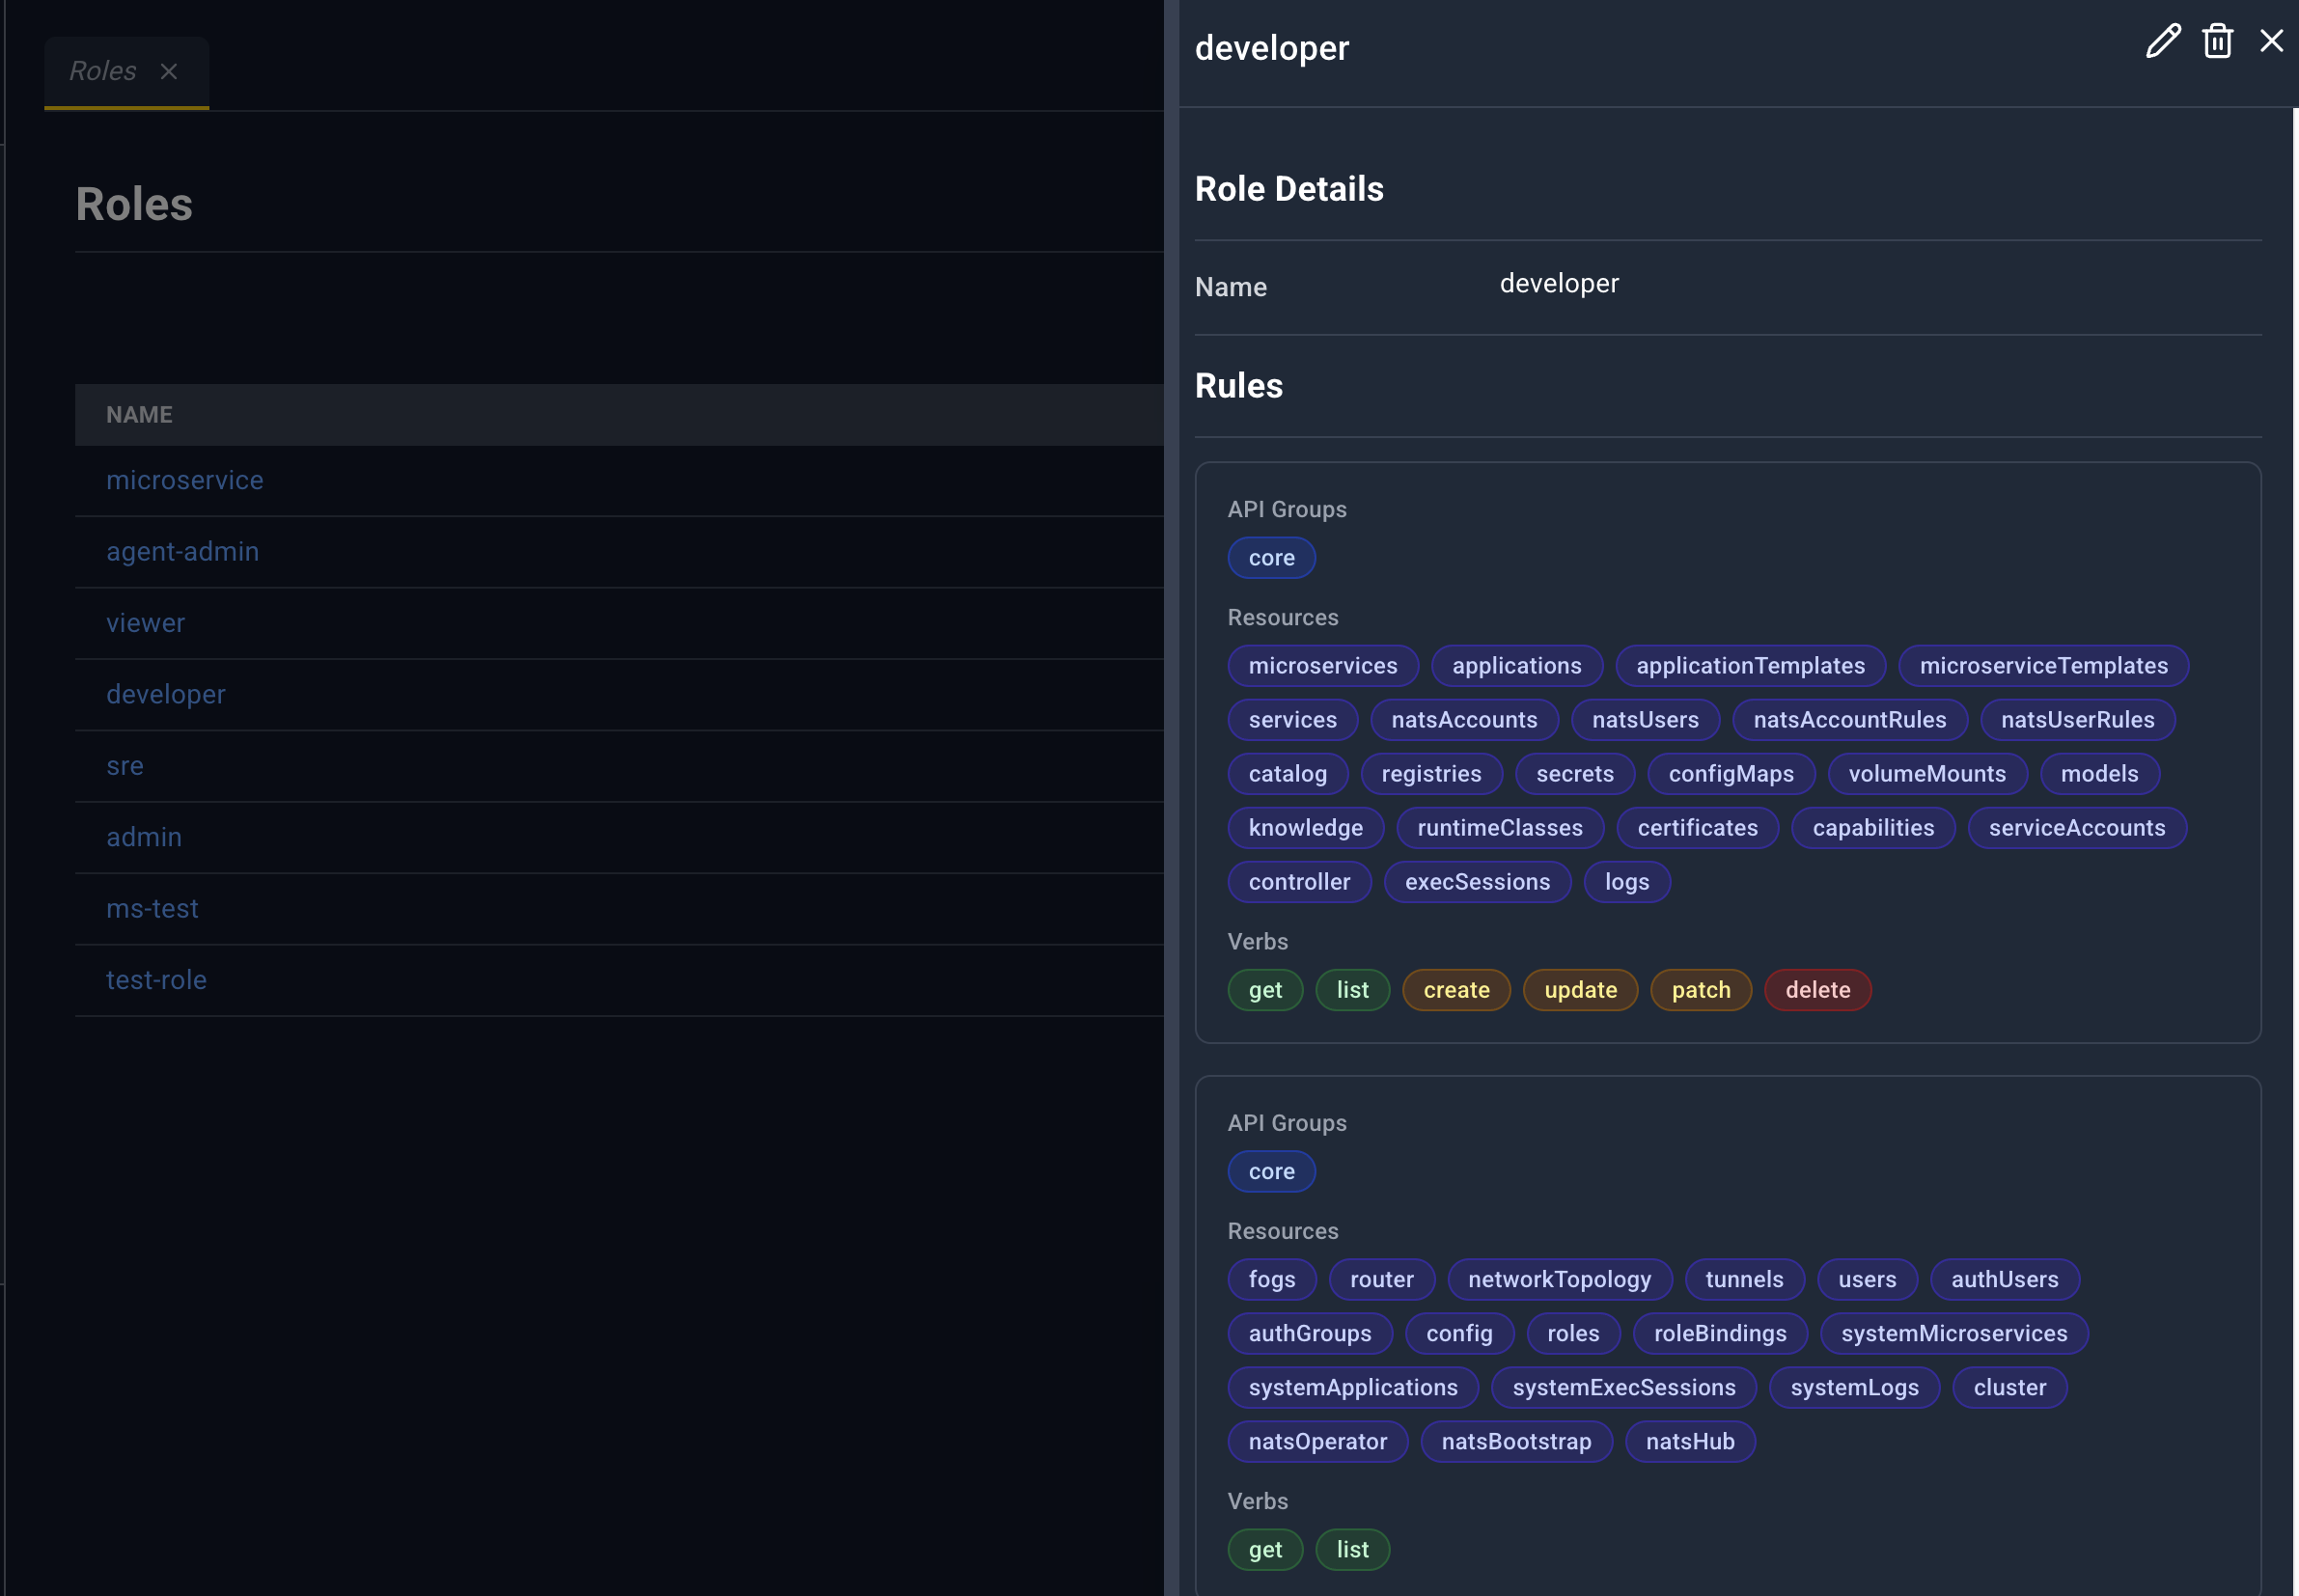
Task: Click the developer name value in Role Details
Action: pos(1559,283)
